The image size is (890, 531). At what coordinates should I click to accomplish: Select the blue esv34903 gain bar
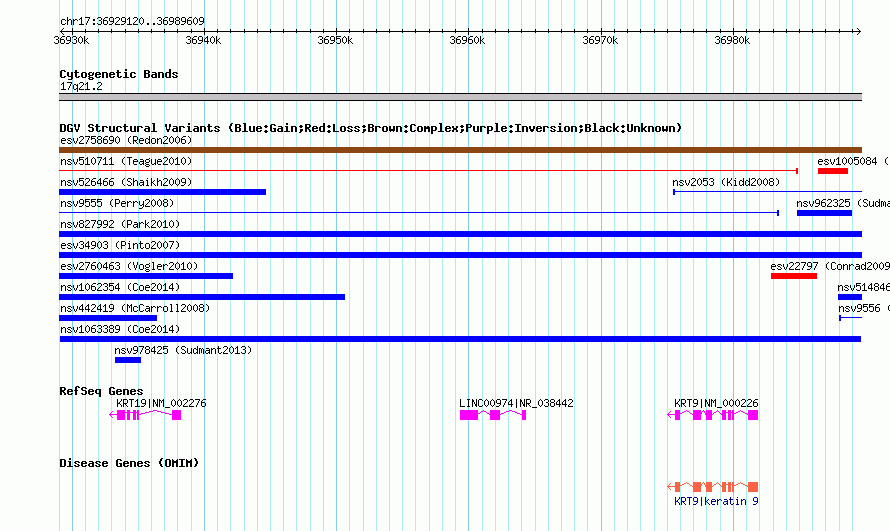(x=460, y=255)
